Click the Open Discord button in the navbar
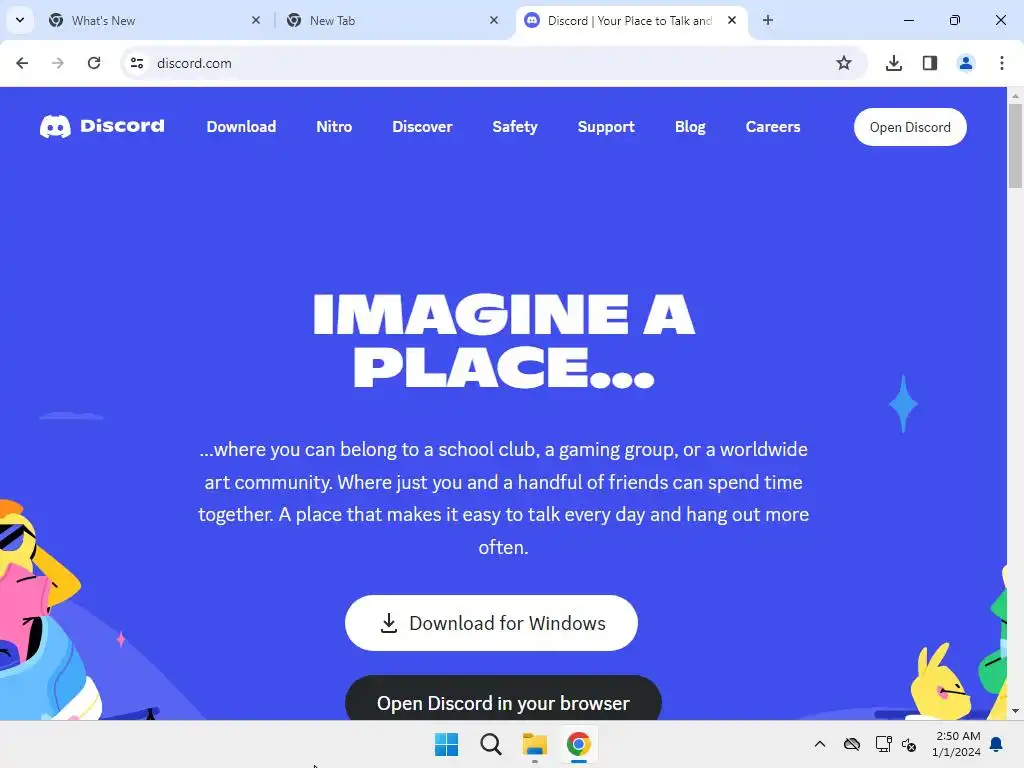This screenshot has height=768, width=1024. pyautogui.click(x=910, y=127)
